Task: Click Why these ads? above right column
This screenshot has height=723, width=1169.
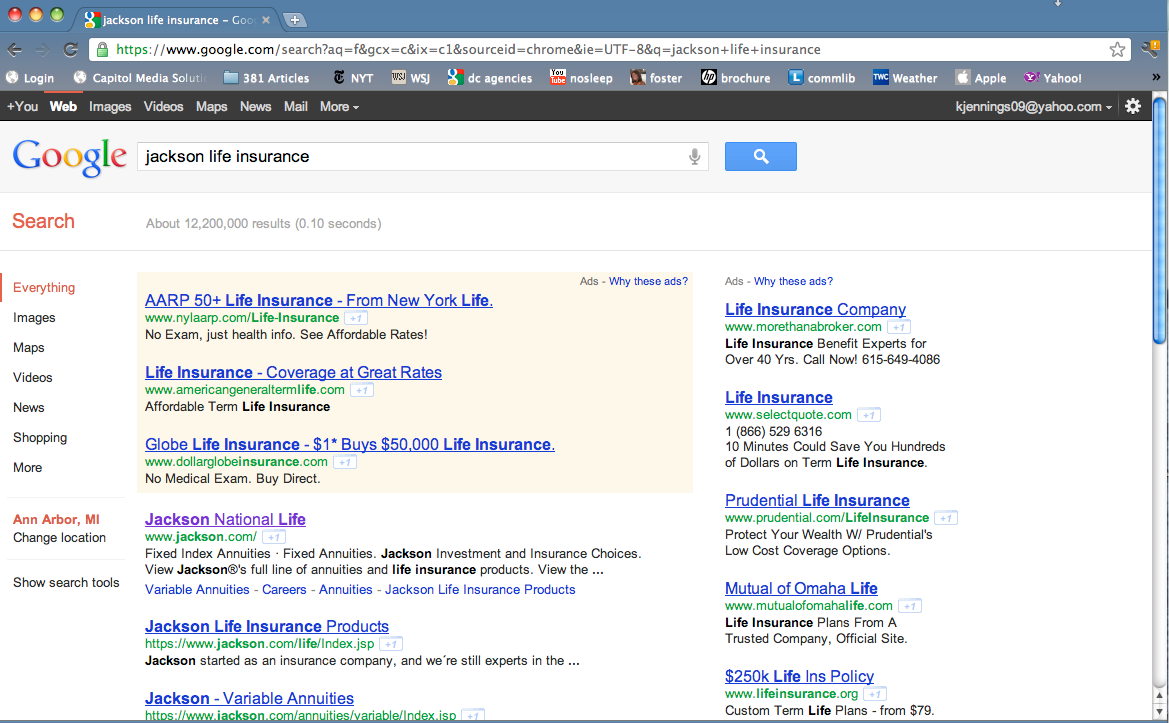Action: (793, 281)
